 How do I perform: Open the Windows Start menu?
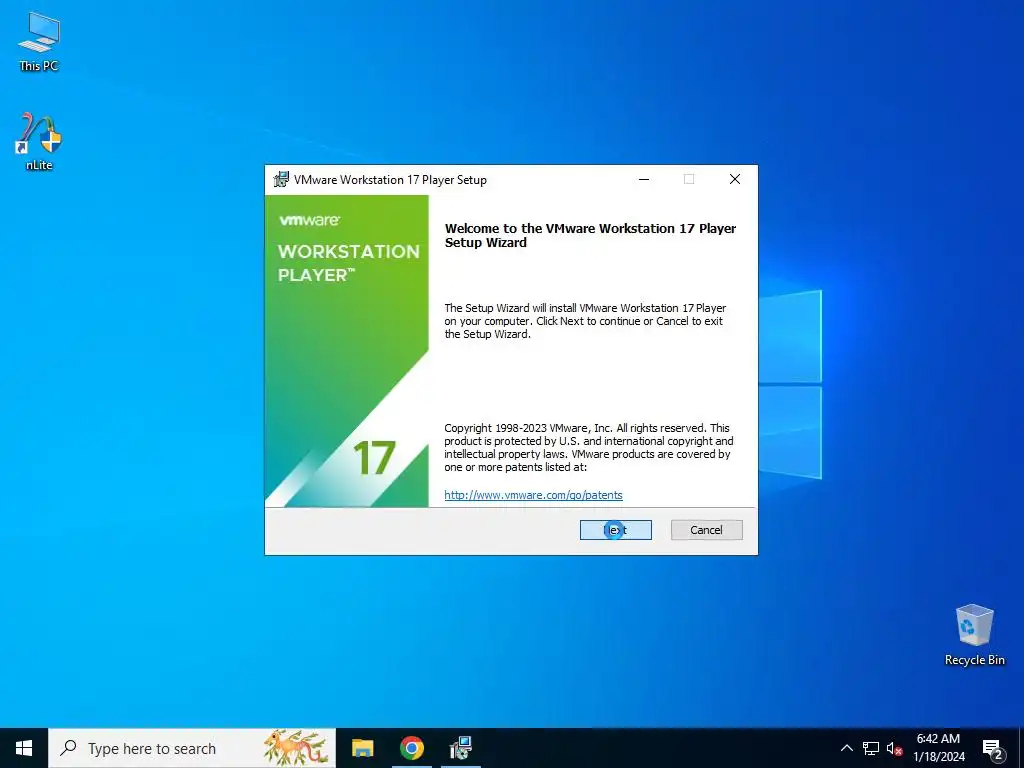tap(24, 748)
